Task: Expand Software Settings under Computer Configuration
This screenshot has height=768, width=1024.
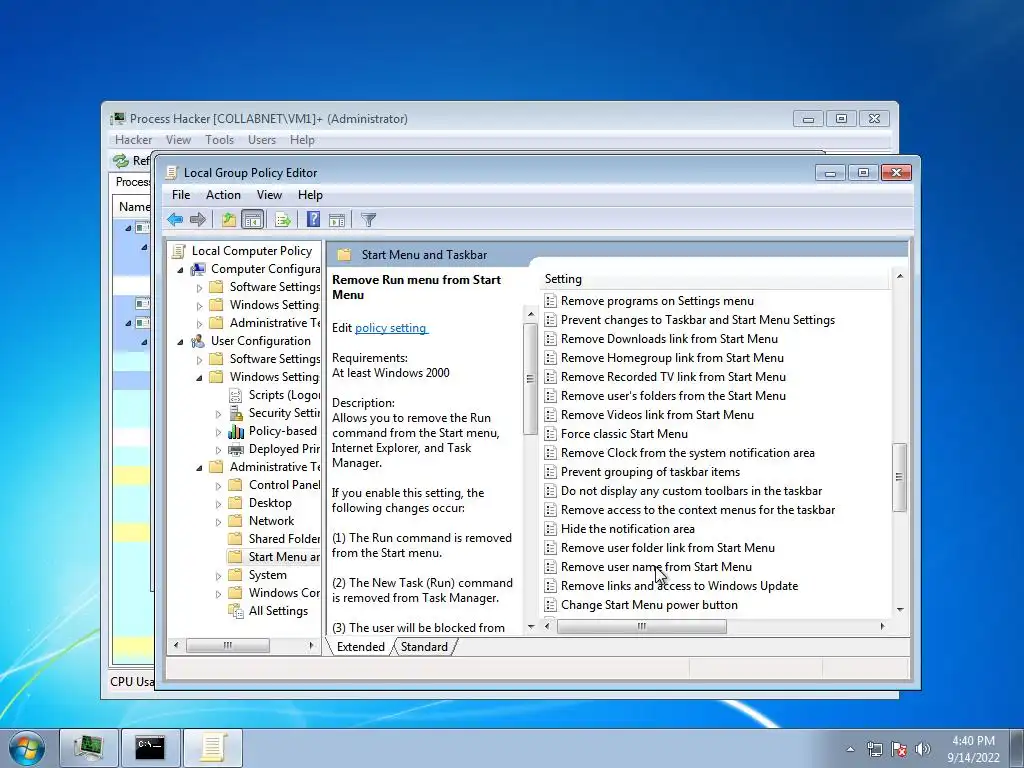Action: click(200, 287)
